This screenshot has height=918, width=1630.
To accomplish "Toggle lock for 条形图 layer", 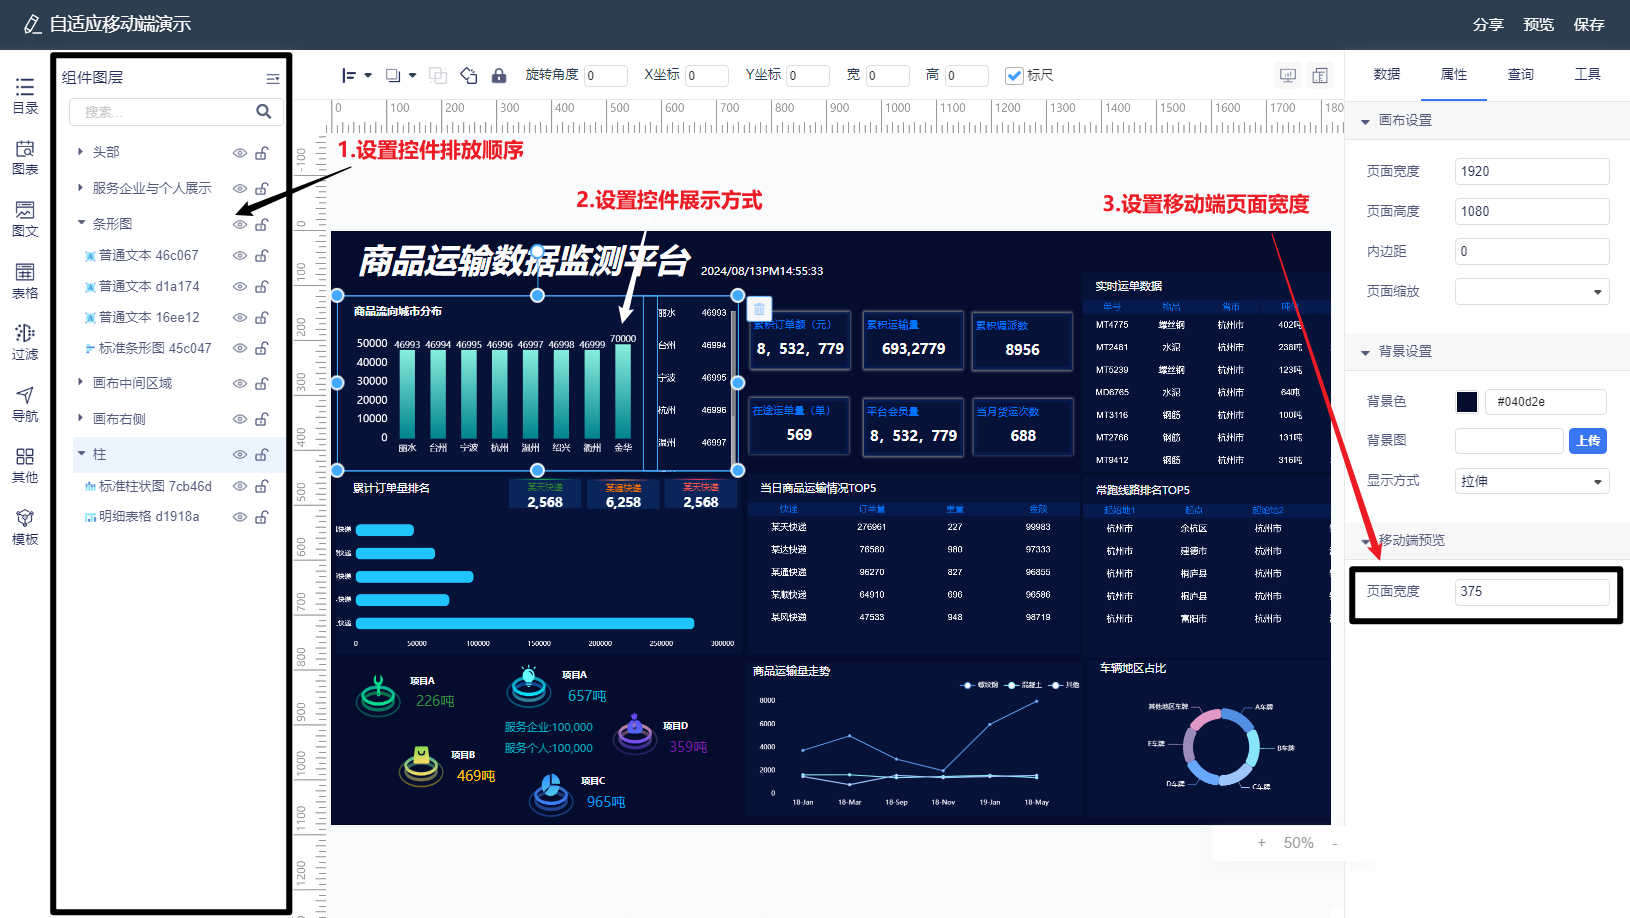I will tap(261, 224).
